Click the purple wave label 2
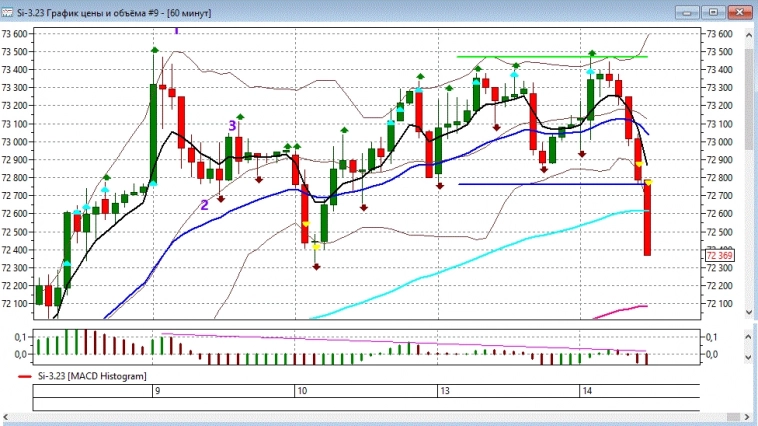 pyautogui.click(x=204, y=204)
